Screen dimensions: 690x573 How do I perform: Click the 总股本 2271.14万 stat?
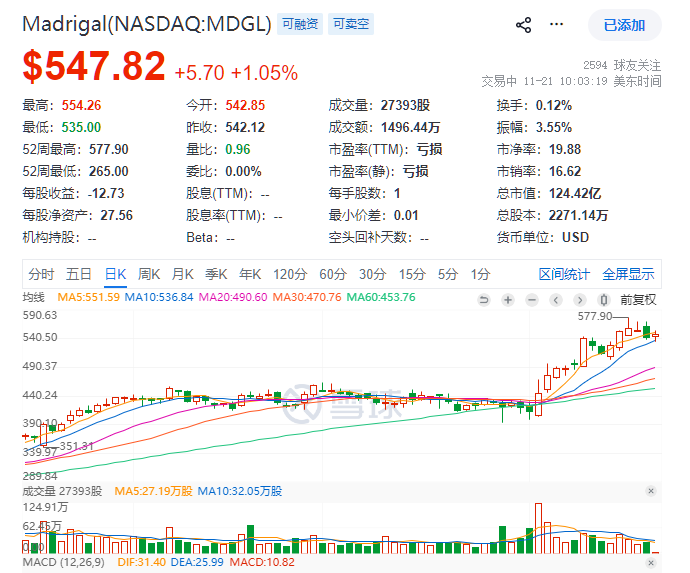(552, 216)
